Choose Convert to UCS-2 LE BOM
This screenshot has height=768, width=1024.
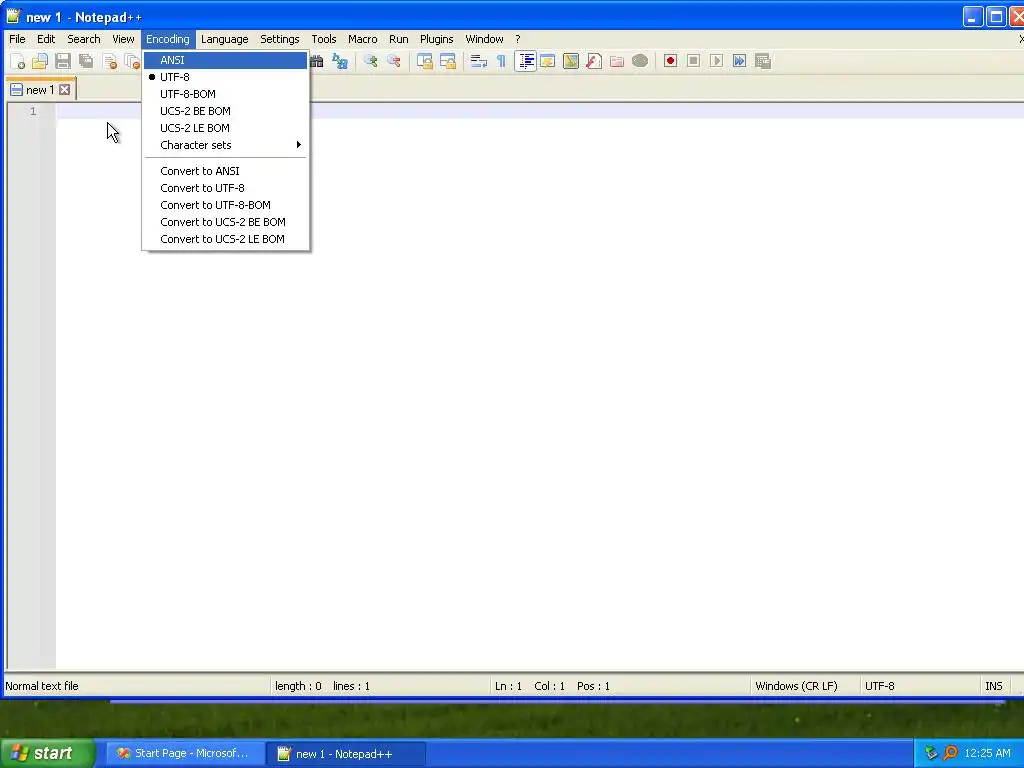[x=225, y=239]
